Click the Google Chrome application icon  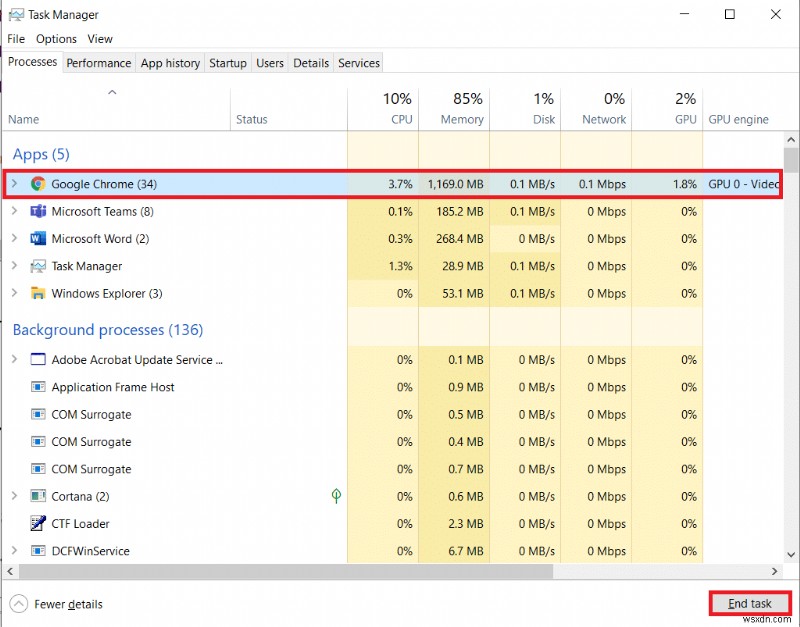38,184
